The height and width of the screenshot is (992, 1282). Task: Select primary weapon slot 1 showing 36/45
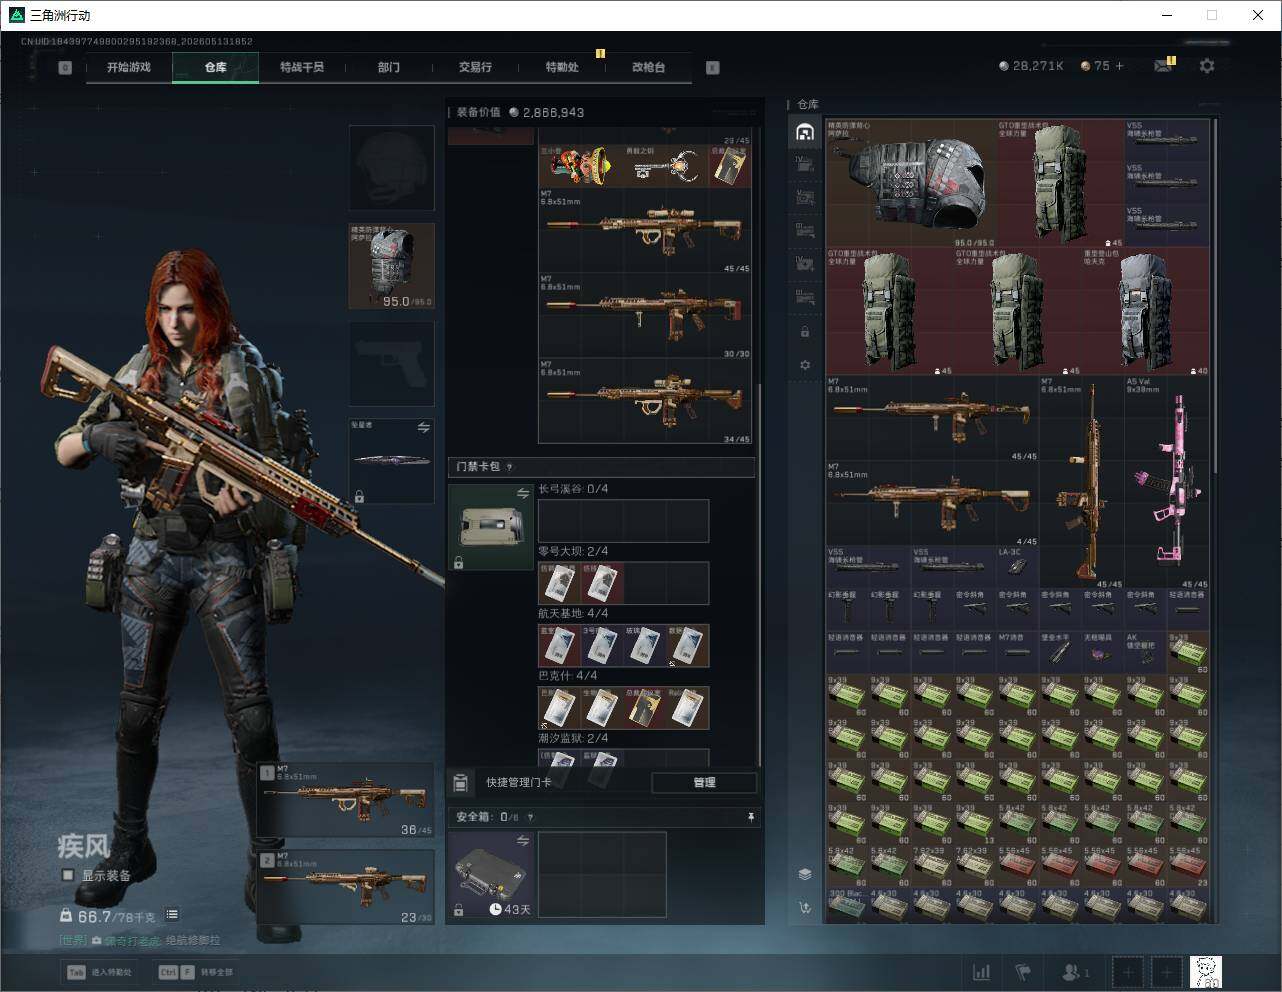(x=346, y=800)
